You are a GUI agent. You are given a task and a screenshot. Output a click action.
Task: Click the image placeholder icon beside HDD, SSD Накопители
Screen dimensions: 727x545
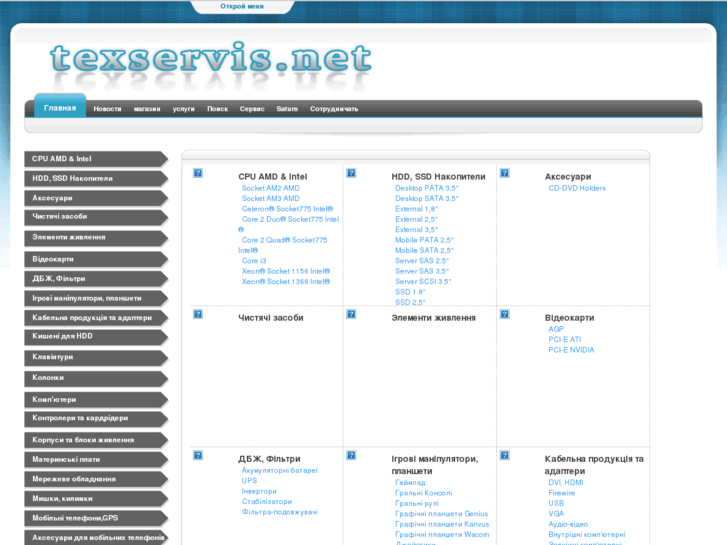click(x=351, y=173)
